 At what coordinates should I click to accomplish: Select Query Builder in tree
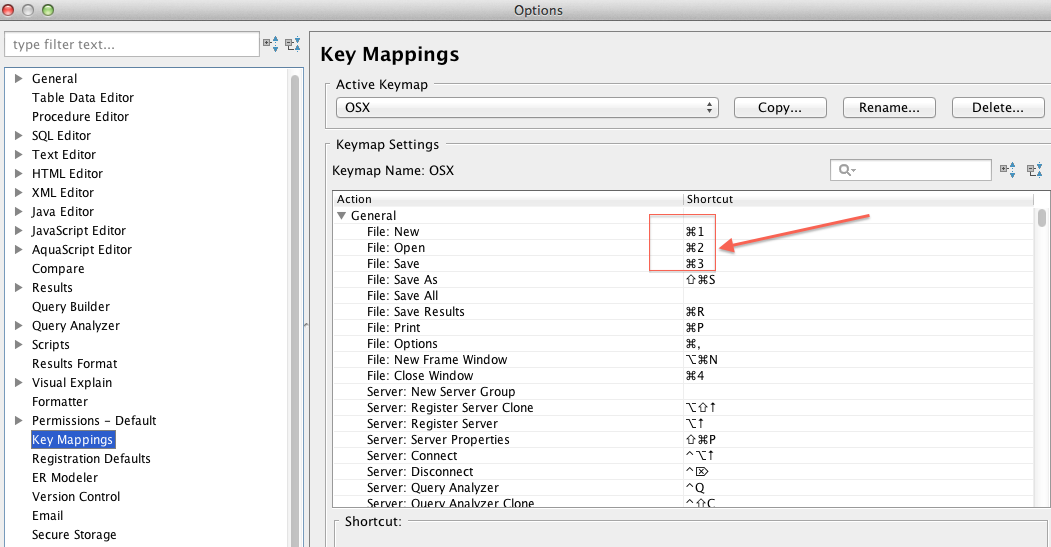(71, 307)
